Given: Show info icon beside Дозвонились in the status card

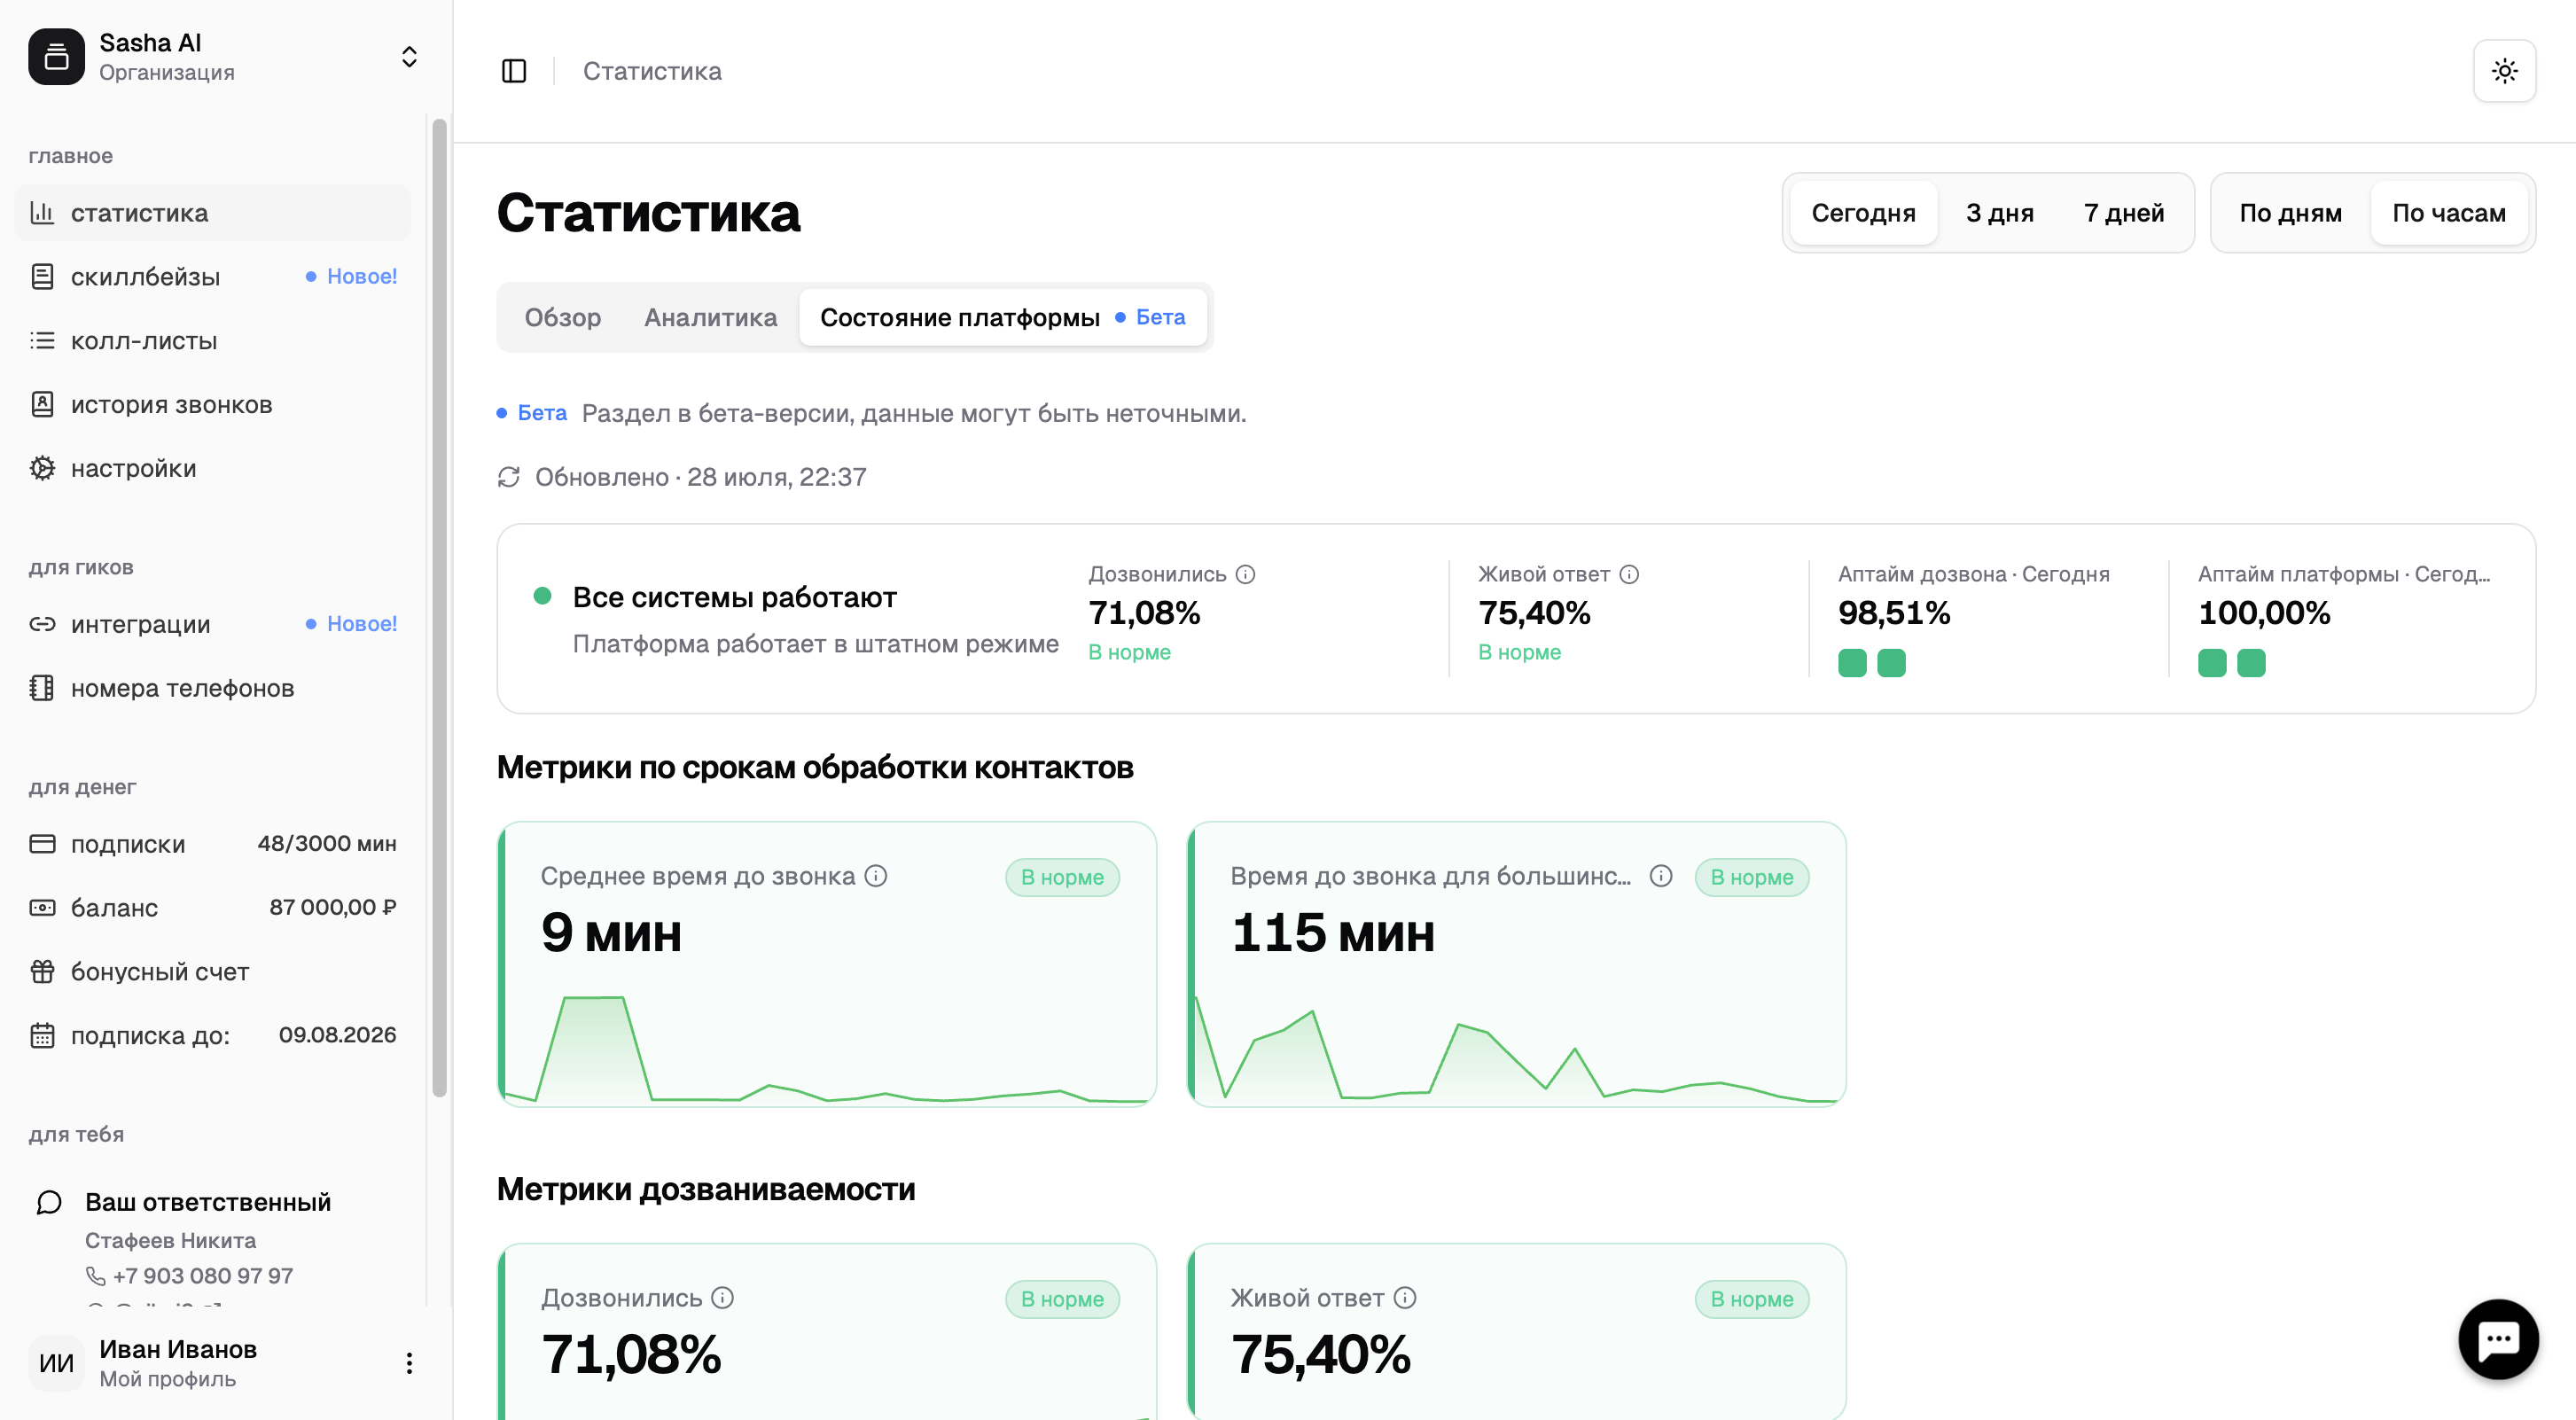Looking at the screenshot, I should click(x=1245, y=574).
